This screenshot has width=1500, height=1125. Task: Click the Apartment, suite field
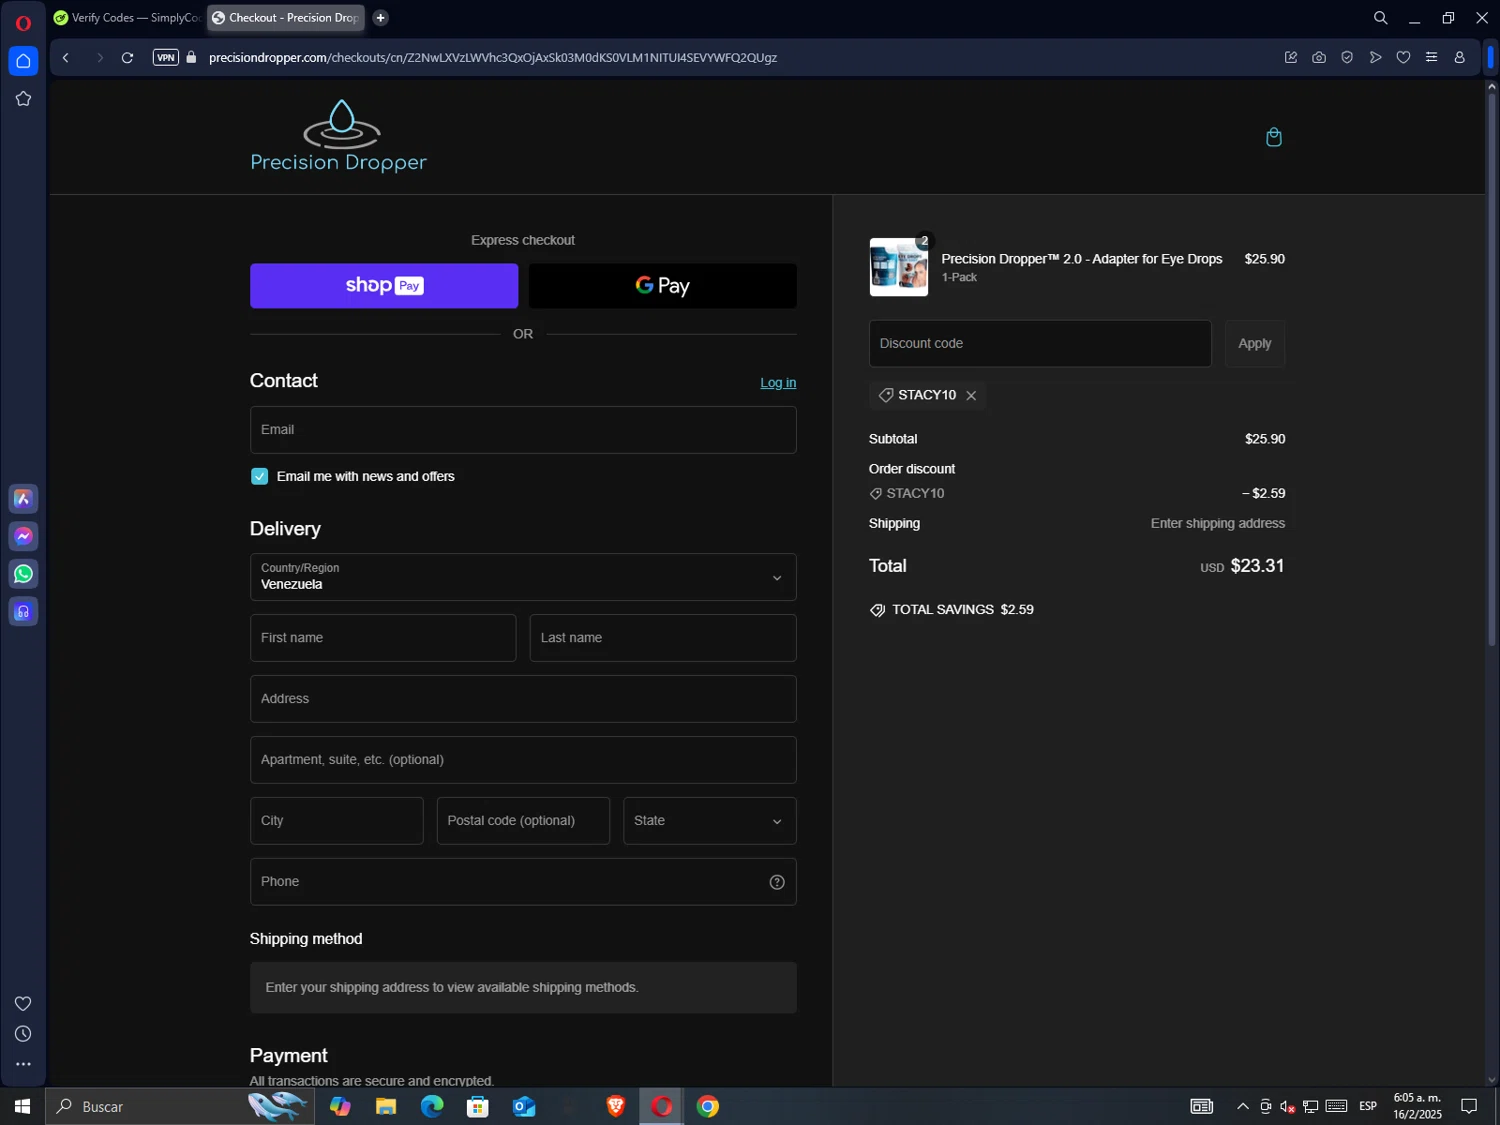[x=523, y=760]
